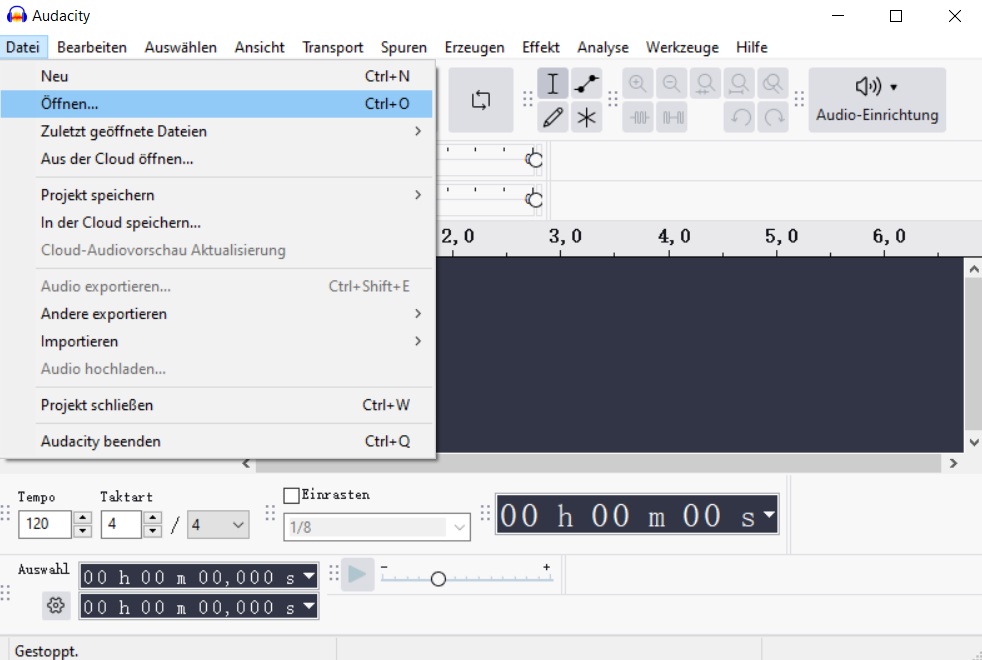Open the Analyse menu
This screenshot has height=660, width=982.
602,48
